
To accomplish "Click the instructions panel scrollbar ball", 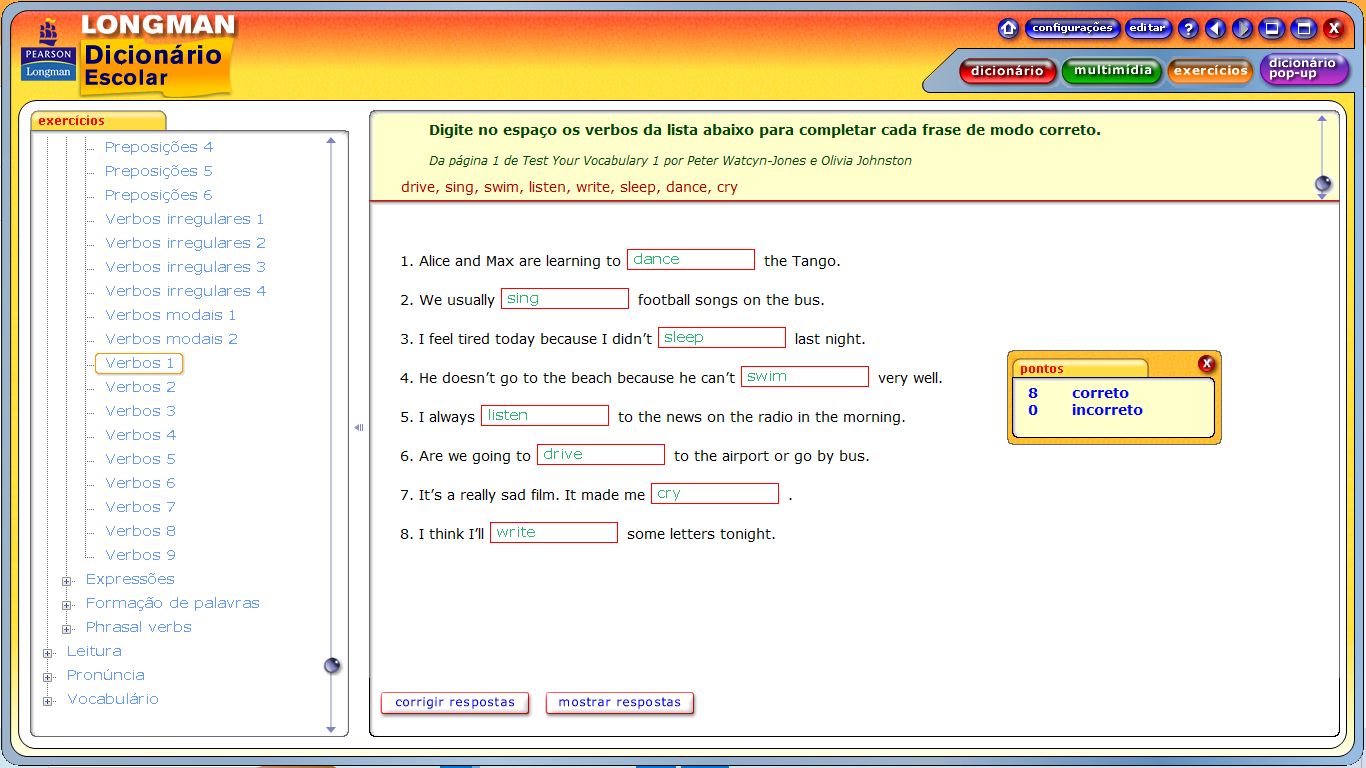I will [1323, 184].
